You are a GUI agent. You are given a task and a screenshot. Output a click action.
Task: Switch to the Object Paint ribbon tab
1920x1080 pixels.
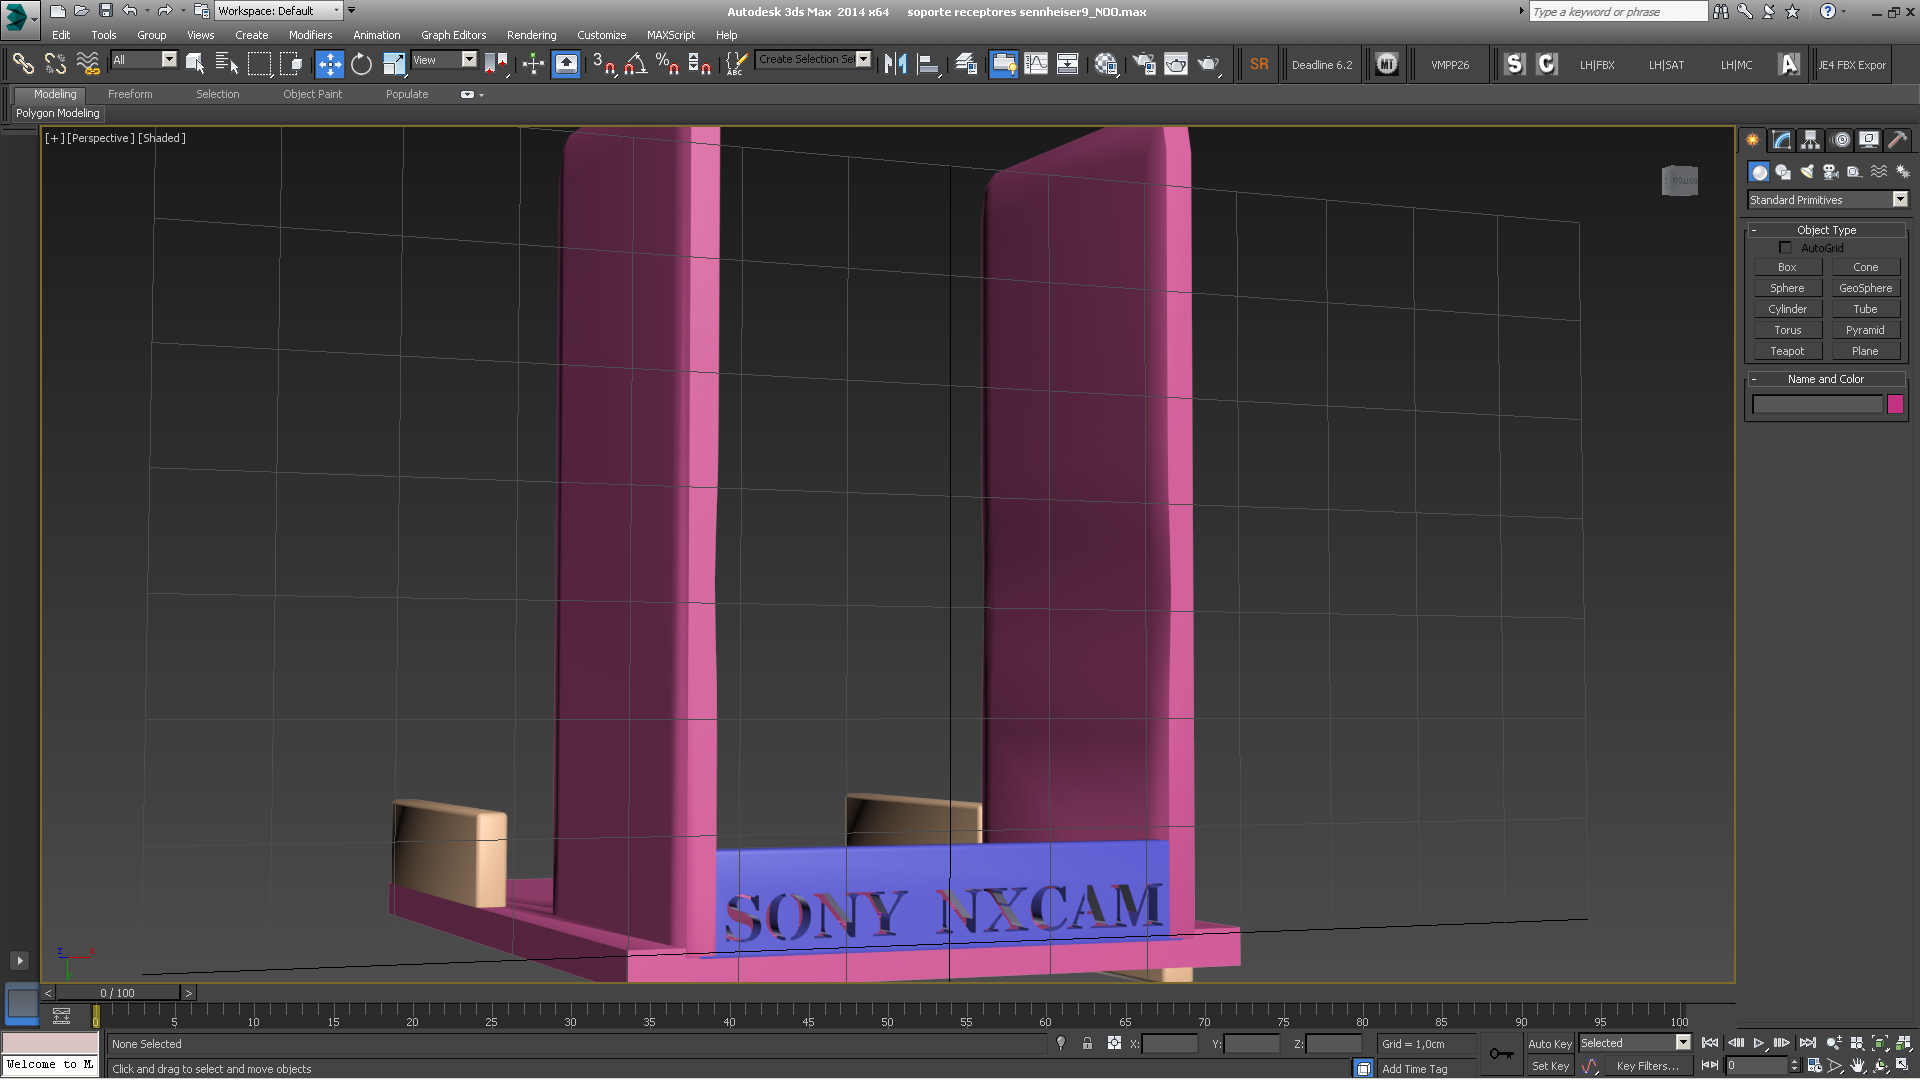point(312,94)
